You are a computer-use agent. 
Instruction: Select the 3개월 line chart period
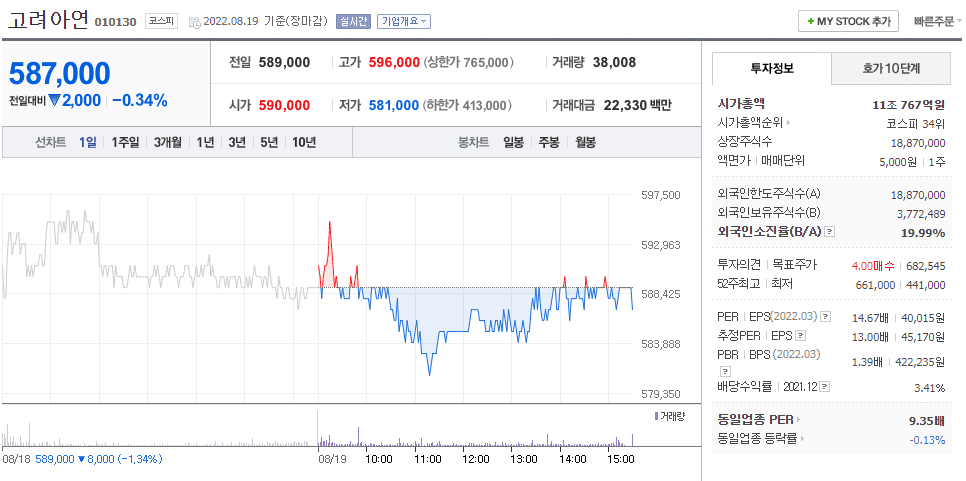pos(168,142)
